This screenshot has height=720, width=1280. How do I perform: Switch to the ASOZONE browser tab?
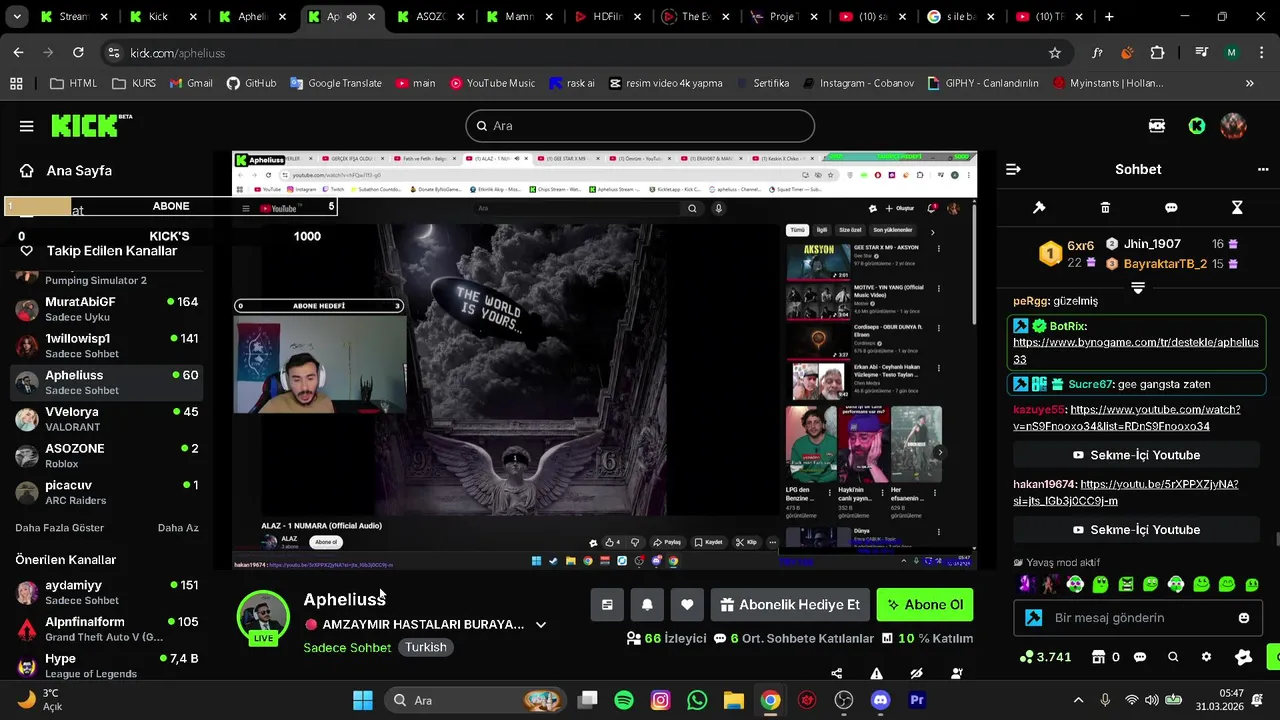[431, 17]
